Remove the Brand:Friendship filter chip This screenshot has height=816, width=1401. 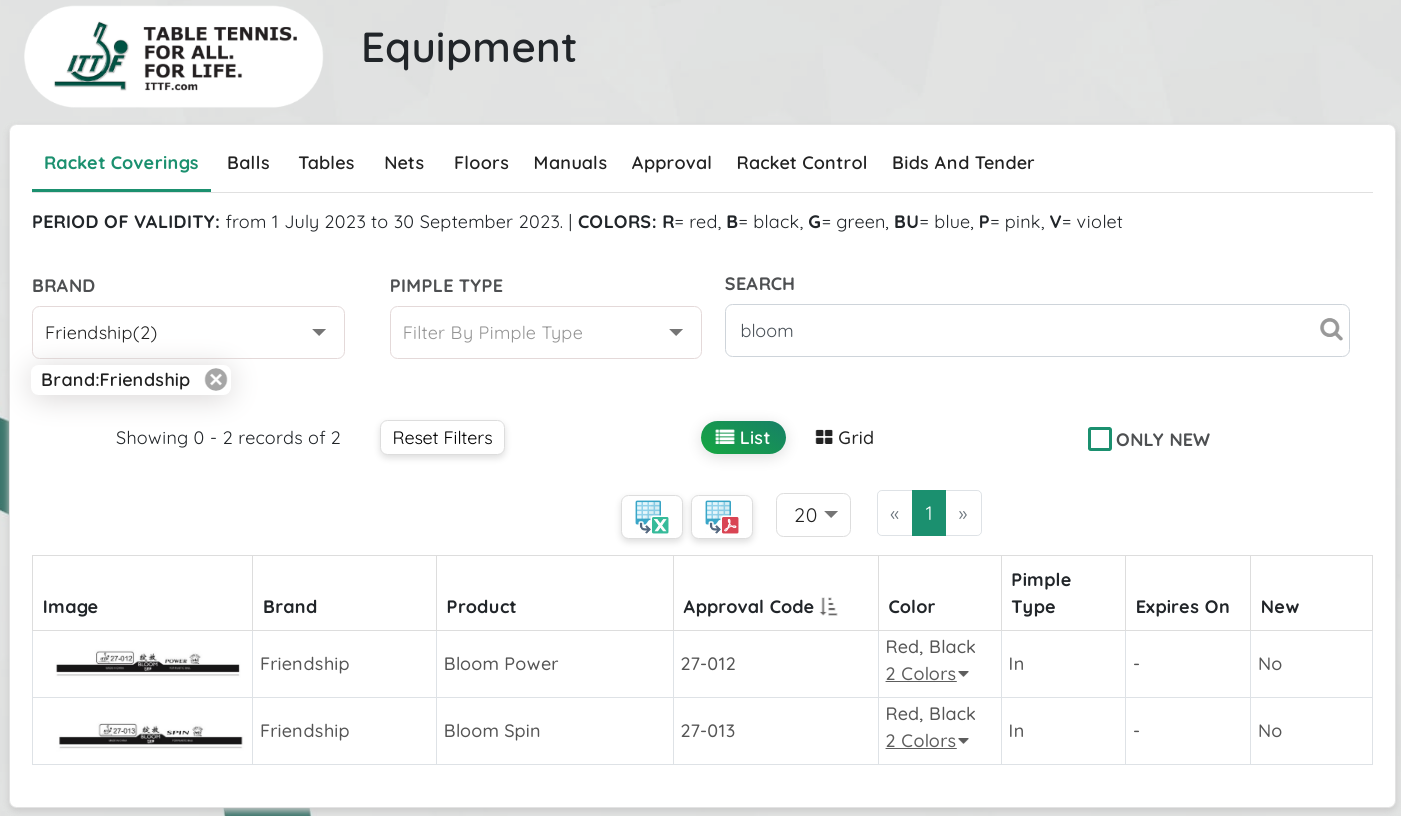215,379
